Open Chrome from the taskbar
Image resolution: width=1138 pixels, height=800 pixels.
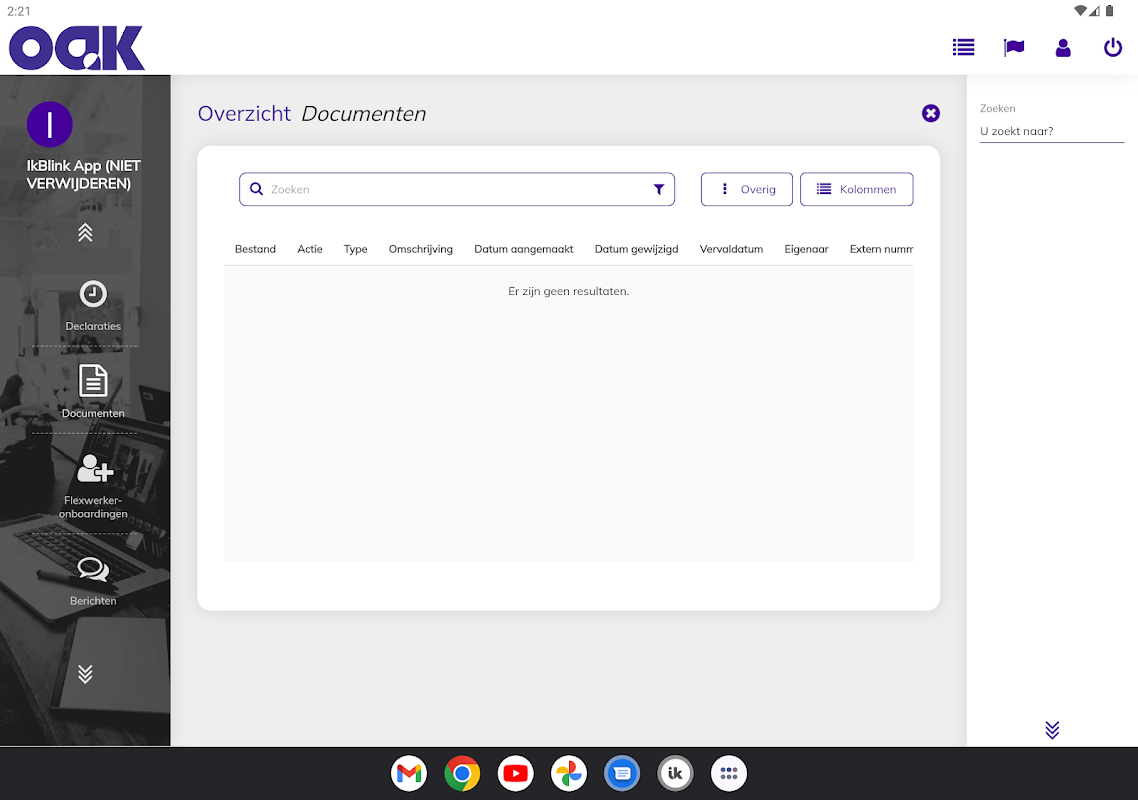(462, 774)
